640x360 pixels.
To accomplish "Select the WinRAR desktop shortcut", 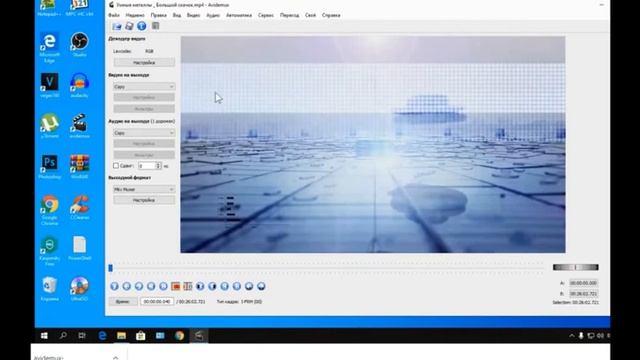I will (x=79, y=167).
